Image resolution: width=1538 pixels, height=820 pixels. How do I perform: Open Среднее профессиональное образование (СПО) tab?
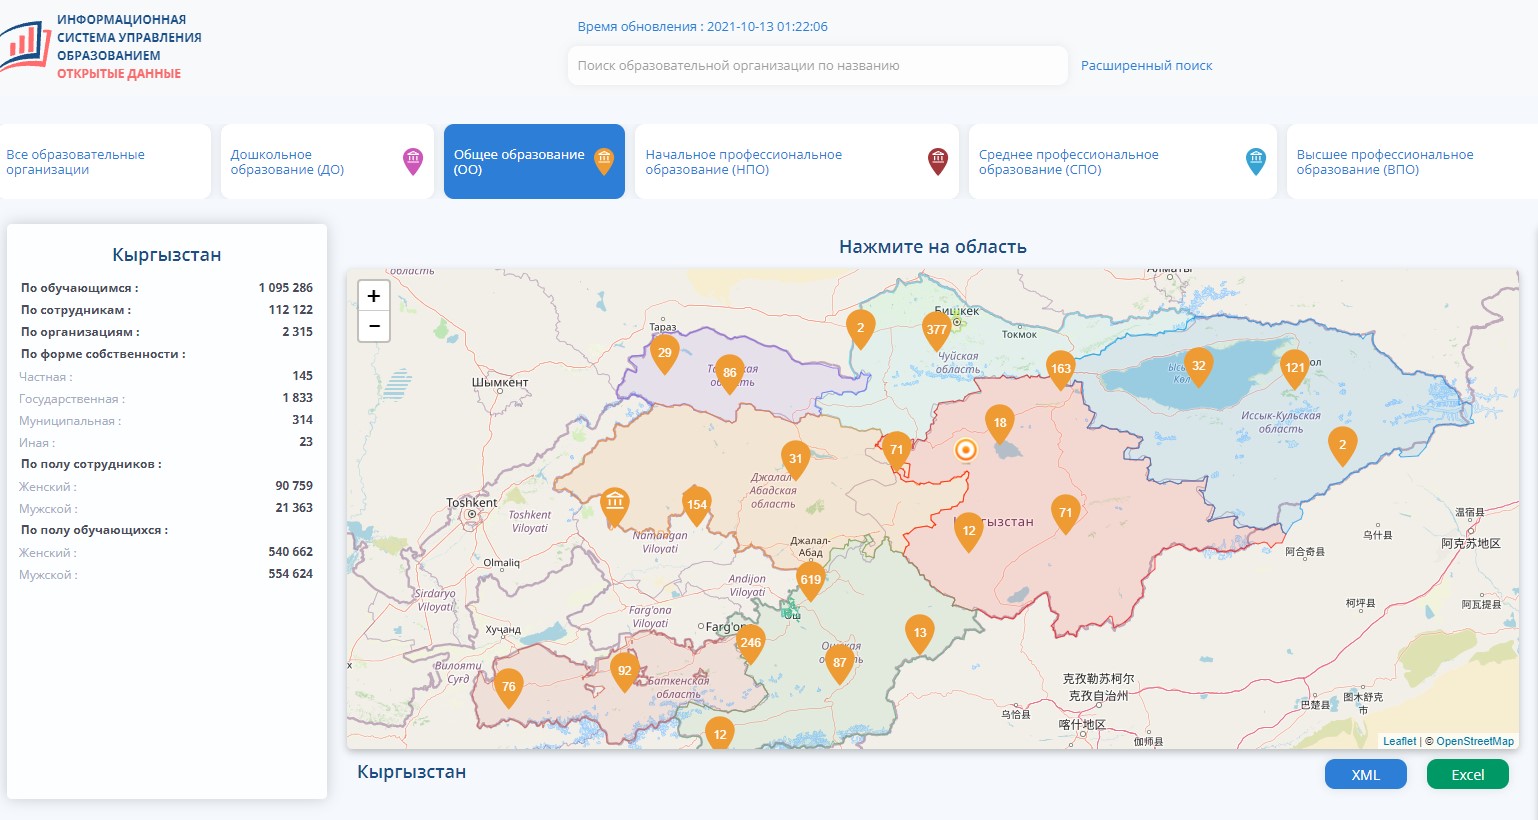point(1121,162)
